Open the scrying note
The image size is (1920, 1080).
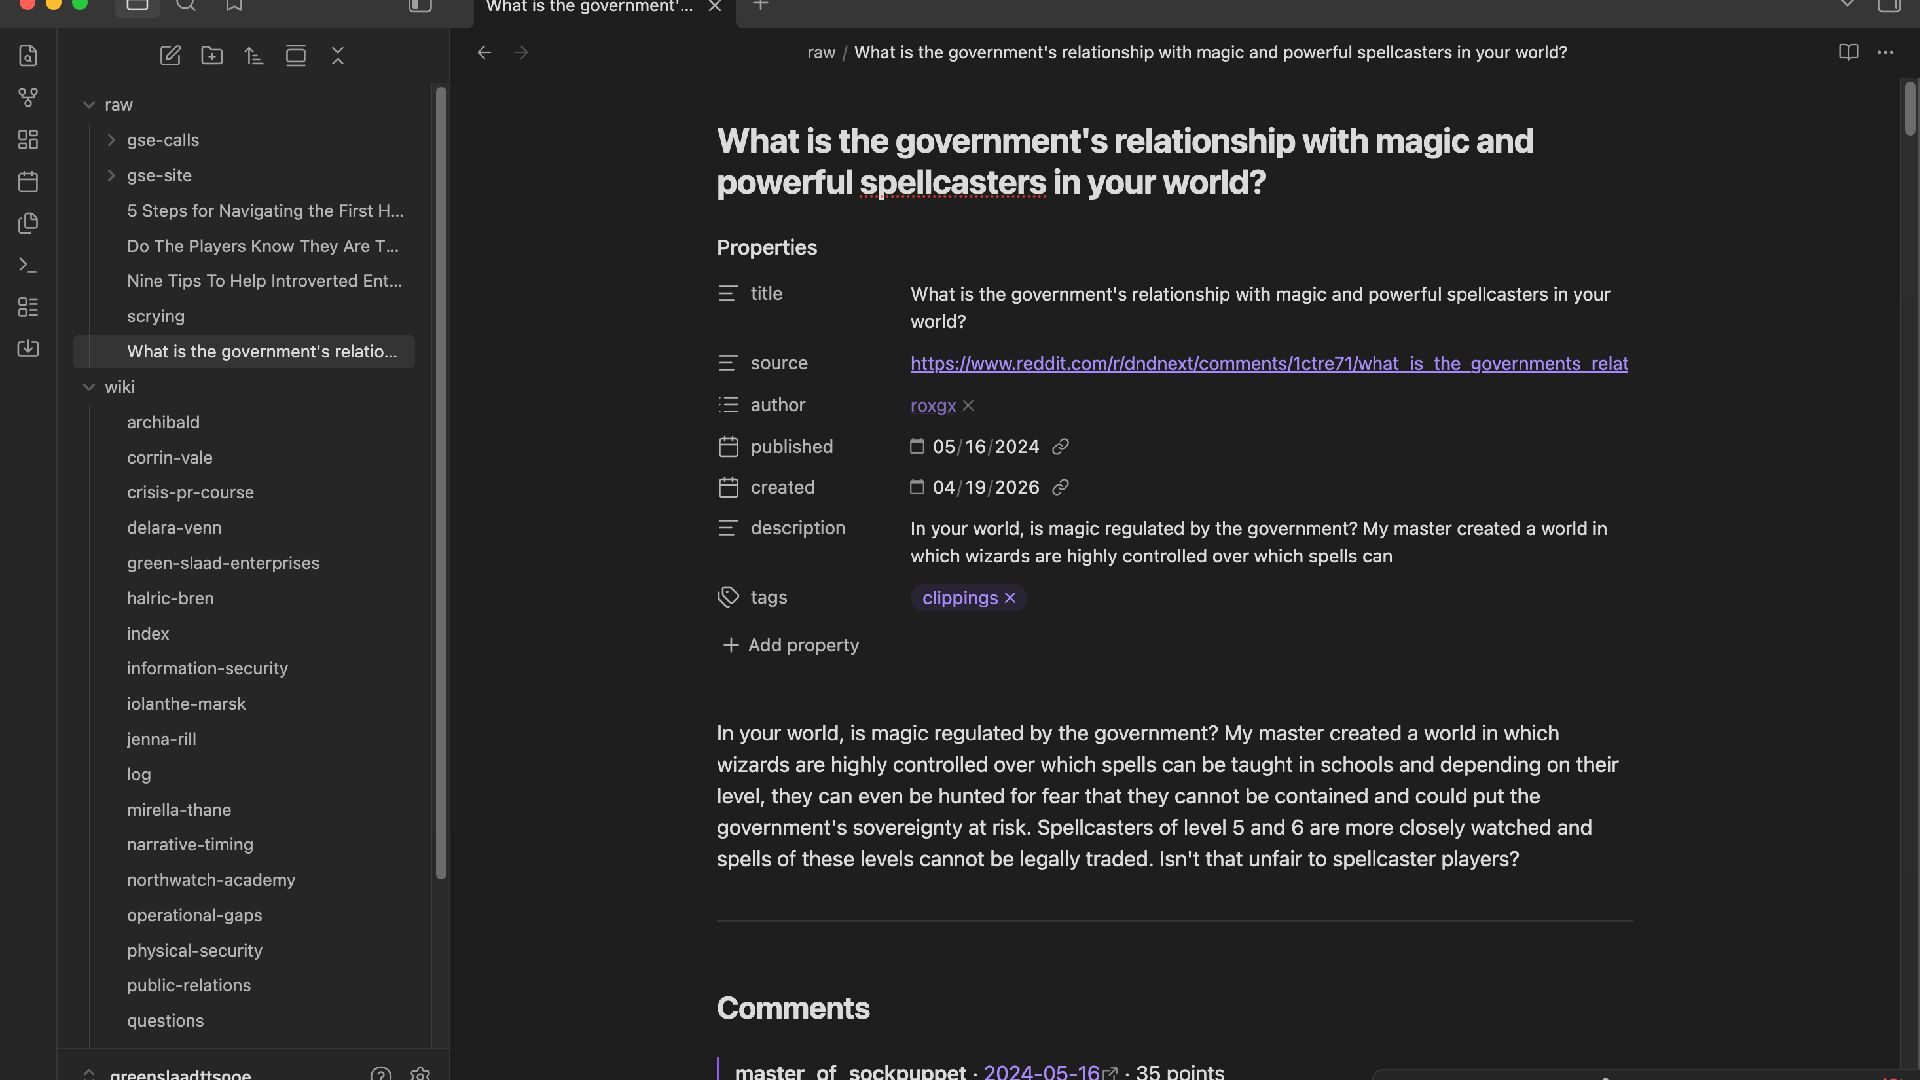click(155, 316)
